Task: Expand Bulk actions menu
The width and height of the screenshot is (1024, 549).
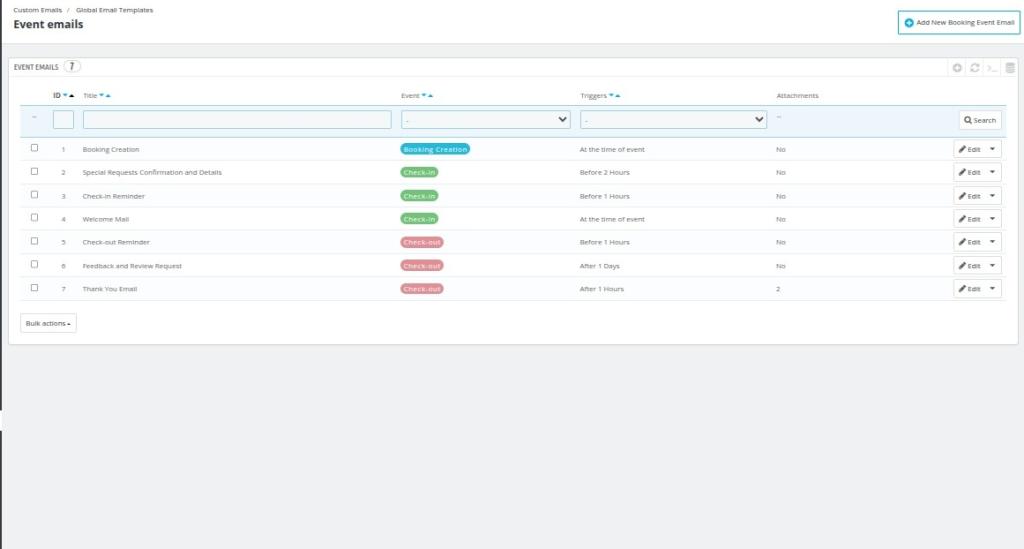Action: [48, 323]
